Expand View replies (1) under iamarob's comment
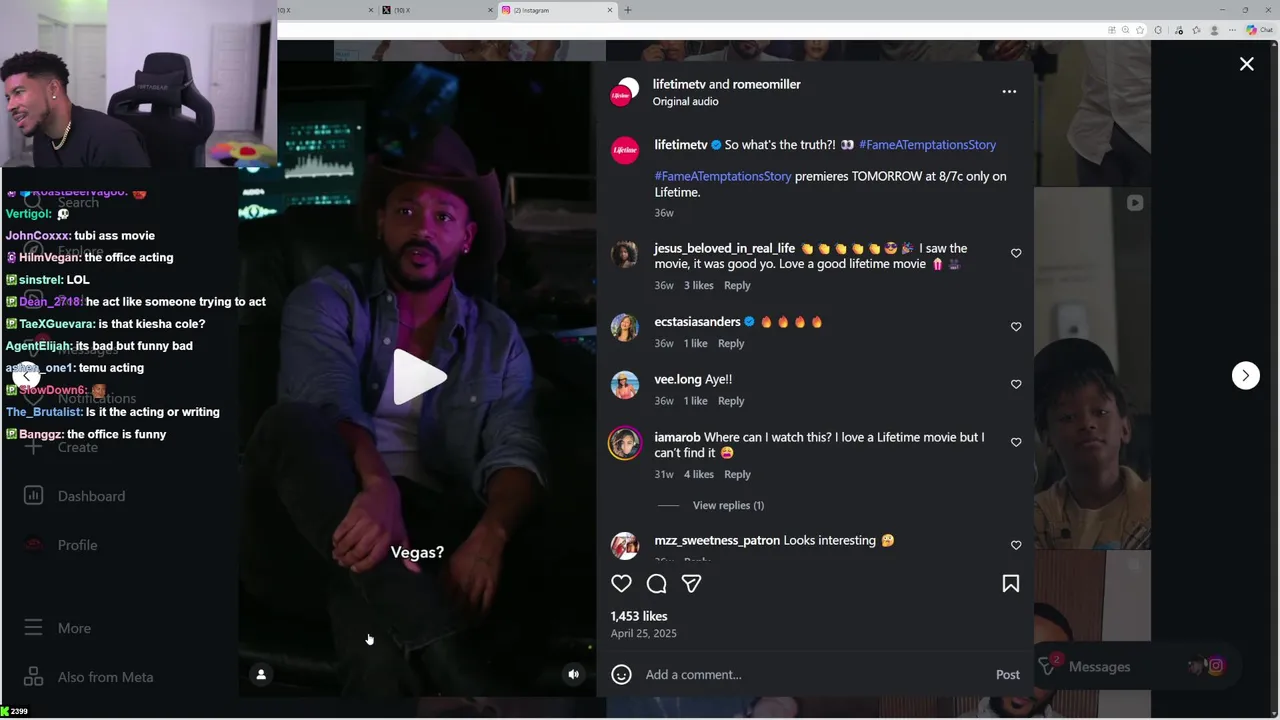The width and height of the screenshot is (1280, 720). point(728,505)
